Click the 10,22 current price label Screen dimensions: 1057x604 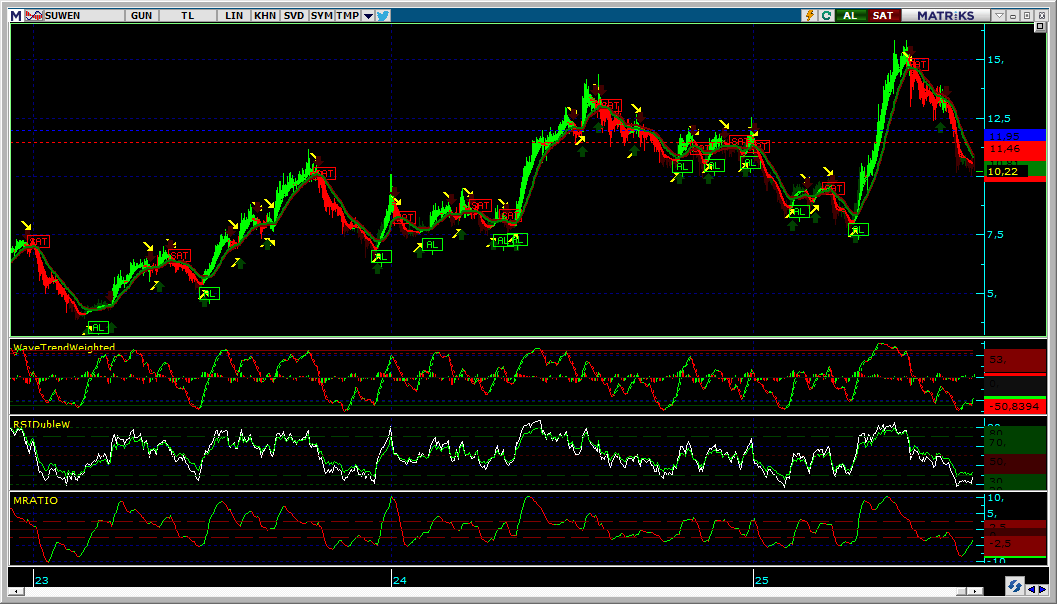point(1006,171)
